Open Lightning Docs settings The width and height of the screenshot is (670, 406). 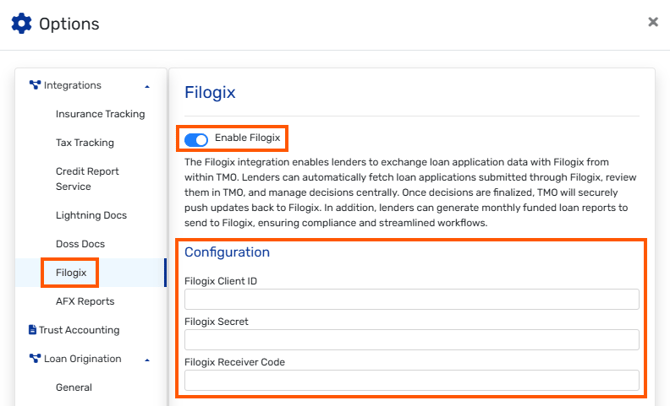(x=91, y=215)
